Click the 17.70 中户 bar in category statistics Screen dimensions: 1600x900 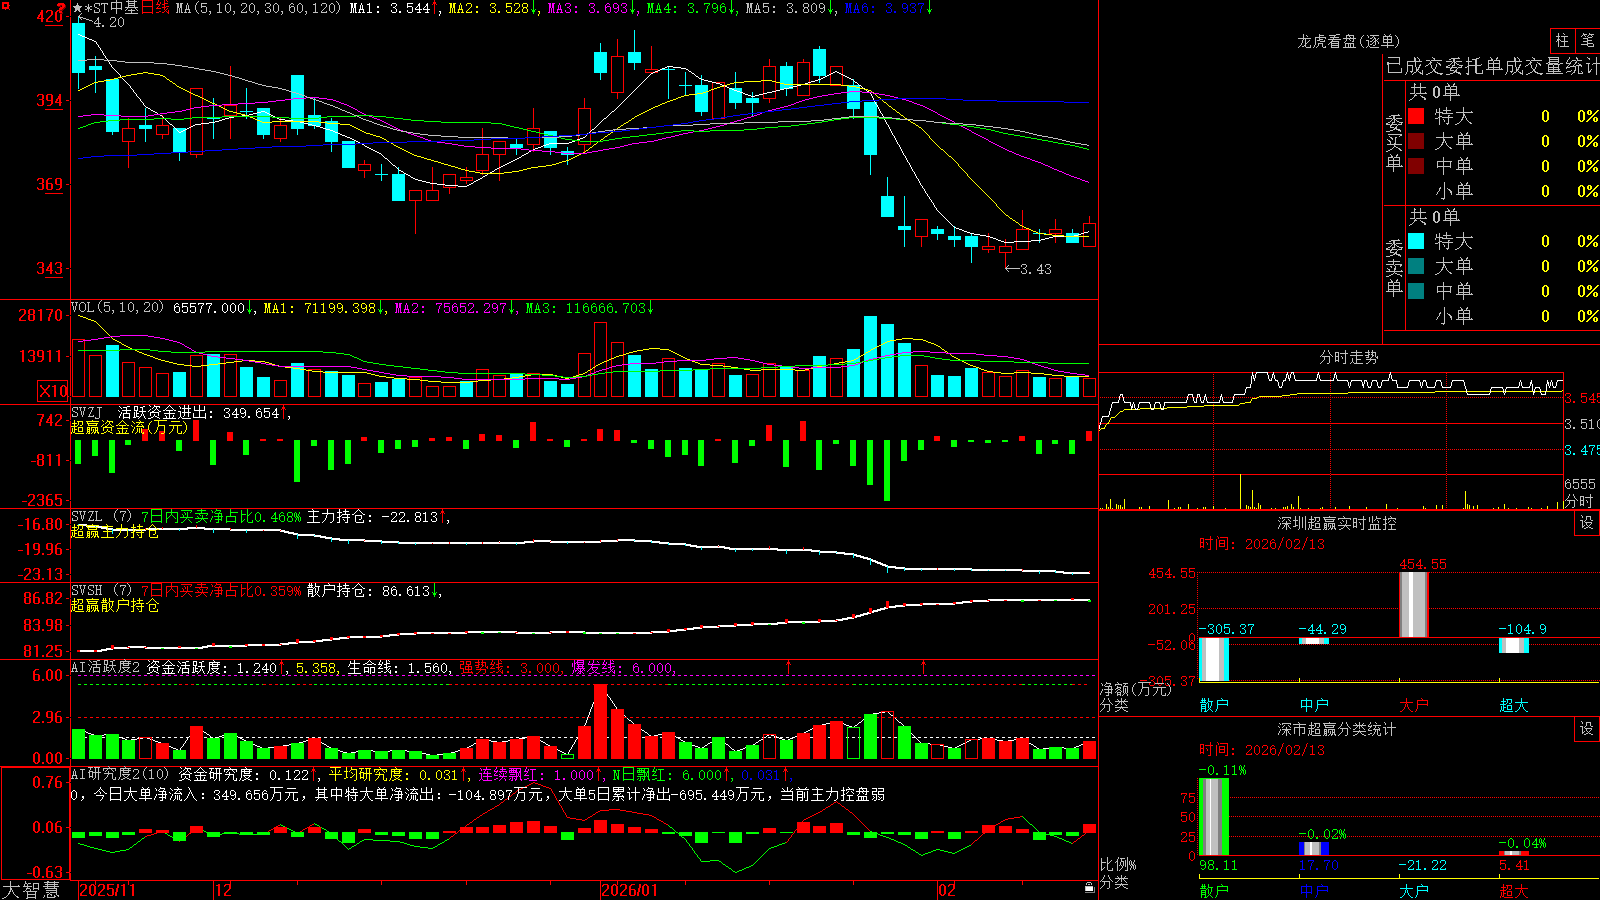1314,849
